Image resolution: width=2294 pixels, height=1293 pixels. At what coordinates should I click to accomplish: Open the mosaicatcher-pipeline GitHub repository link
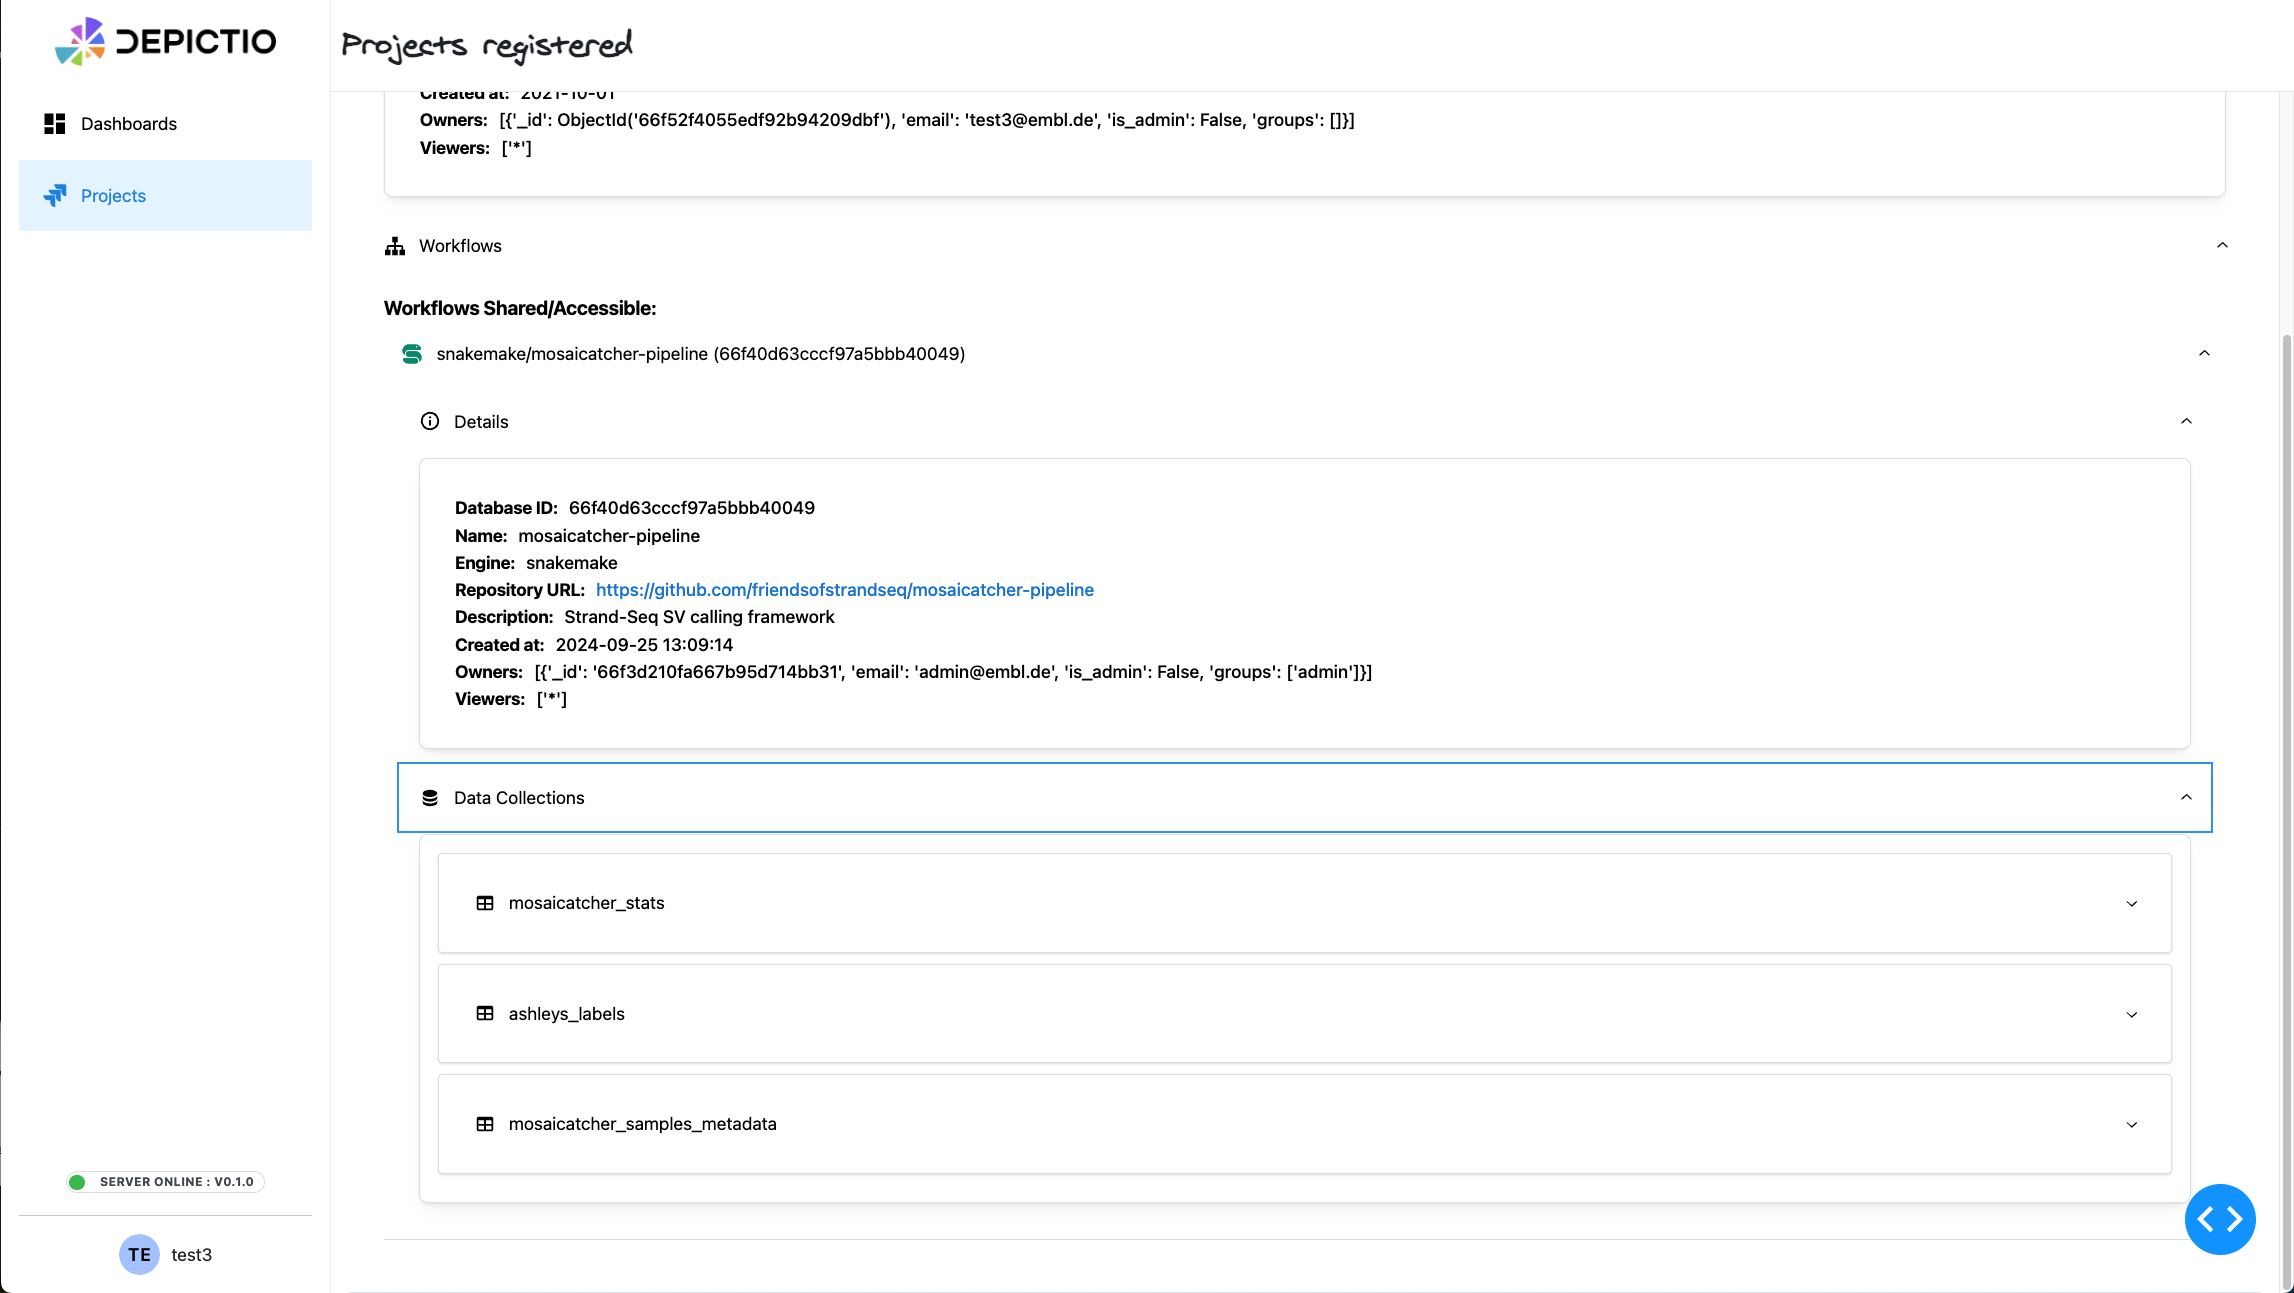click(845, 590)
